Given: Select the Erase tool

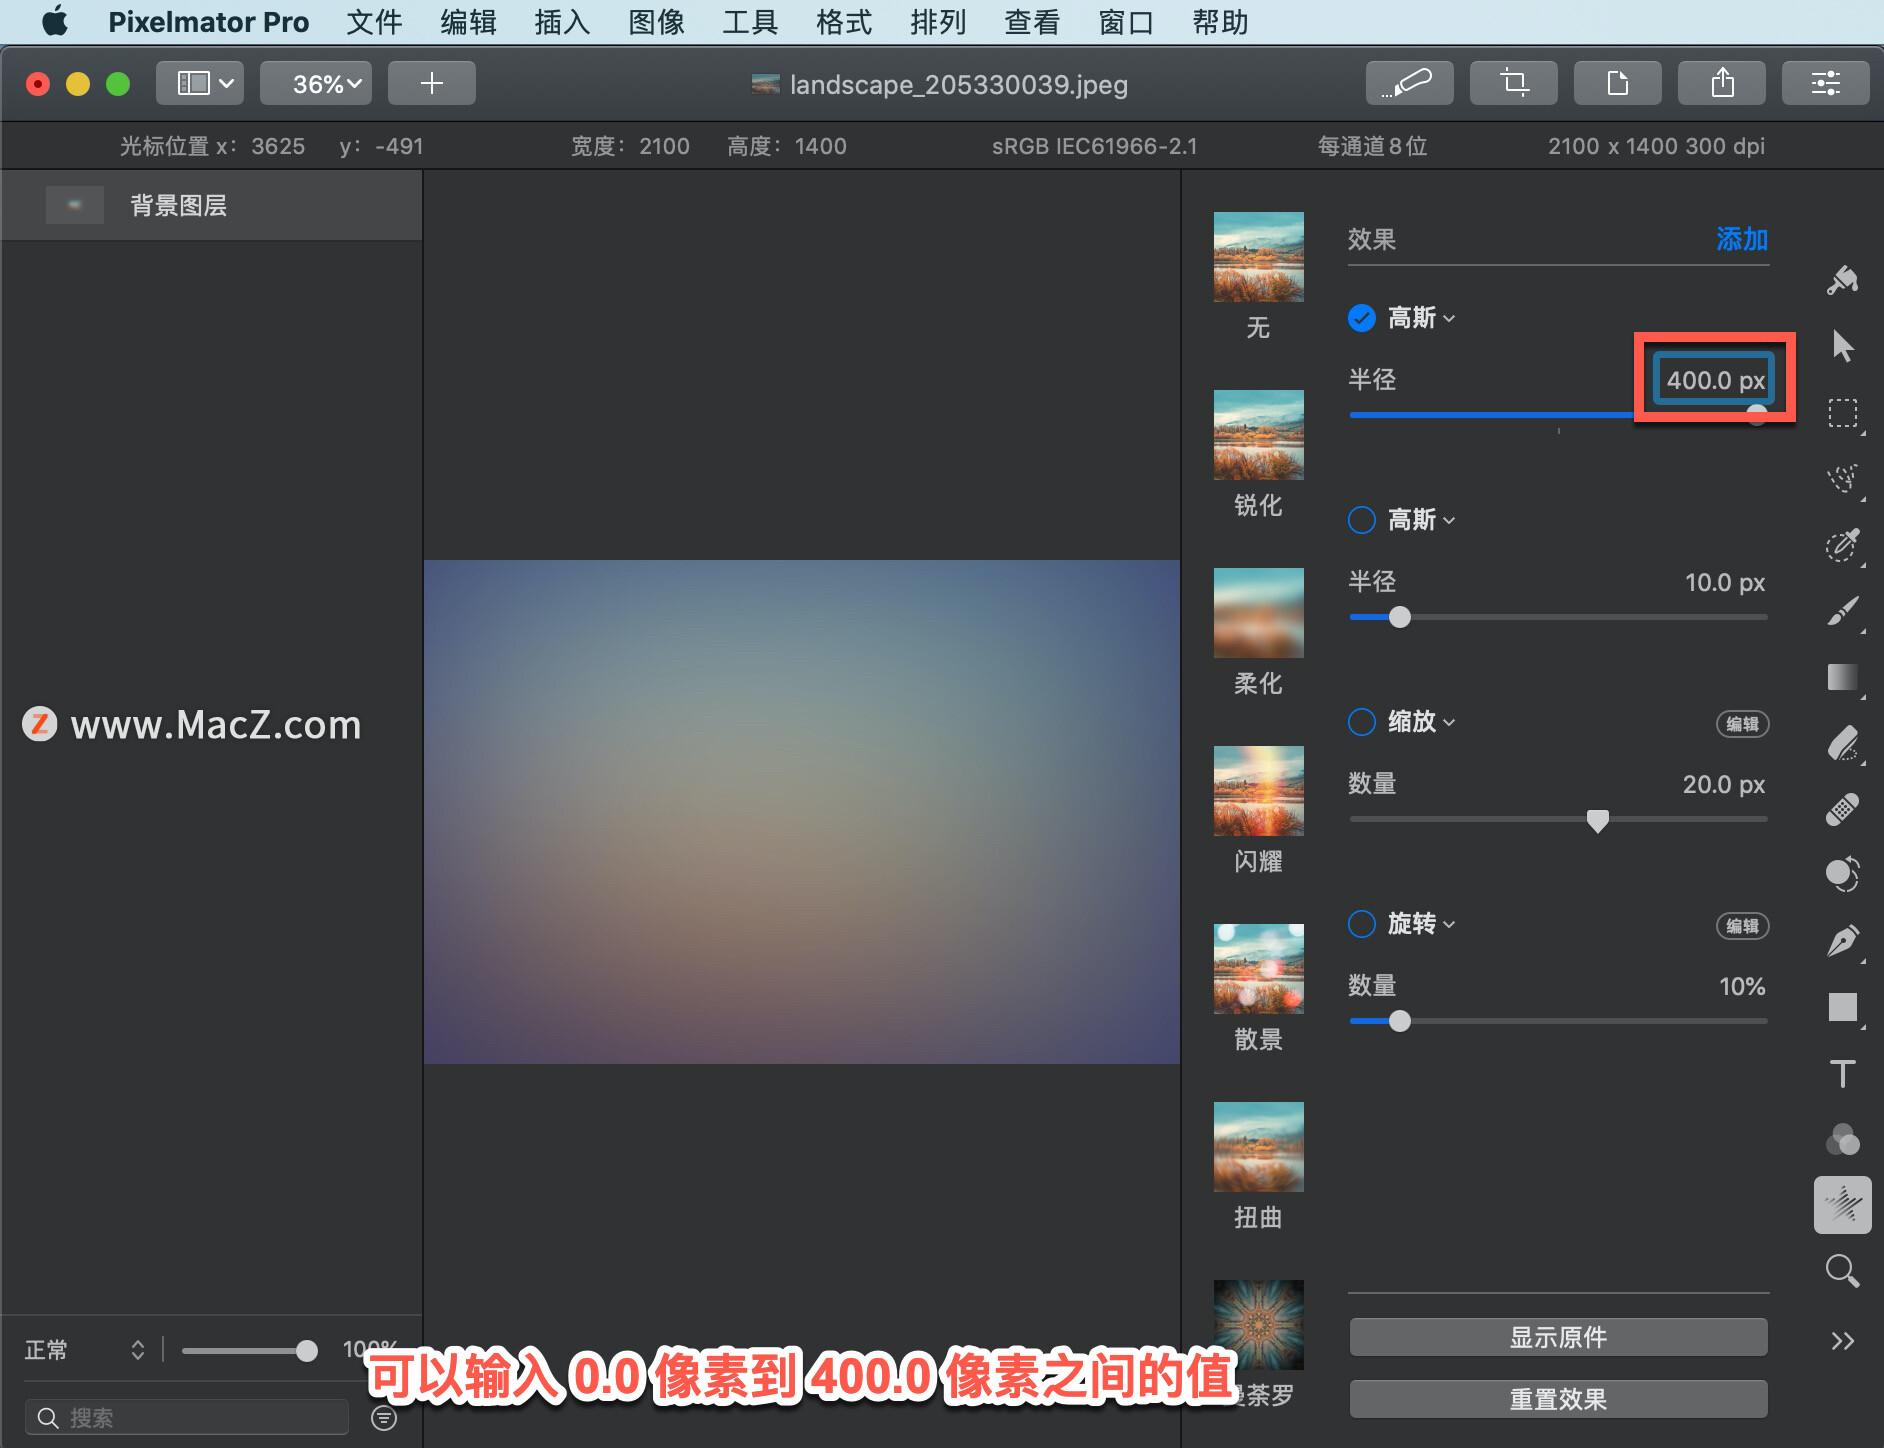Looking at the screenshot, I should coord(1842,743).
